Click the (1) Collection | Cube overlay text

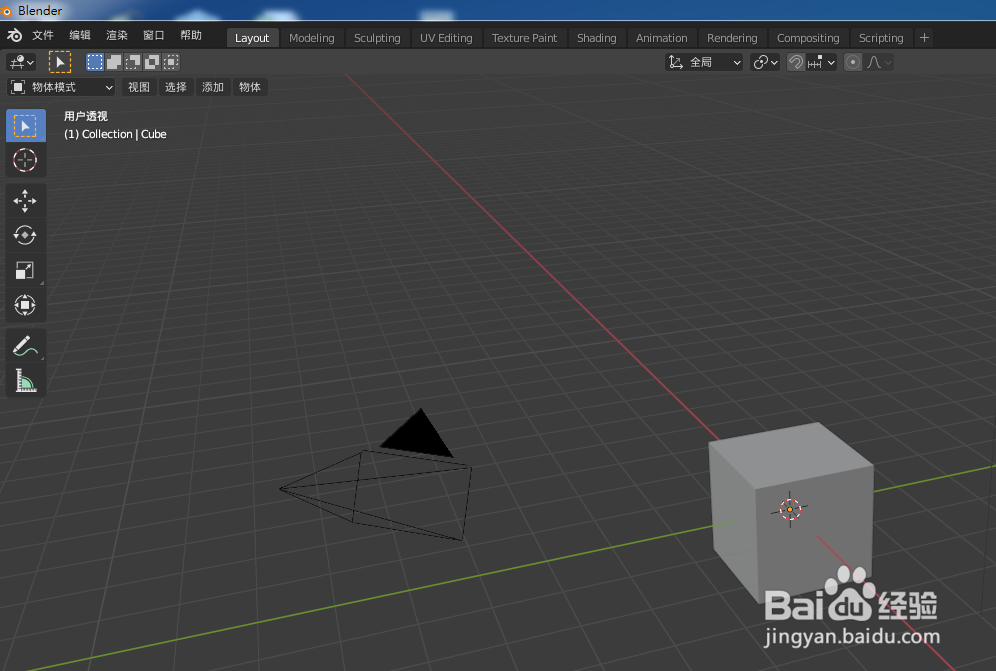(115, 134)
